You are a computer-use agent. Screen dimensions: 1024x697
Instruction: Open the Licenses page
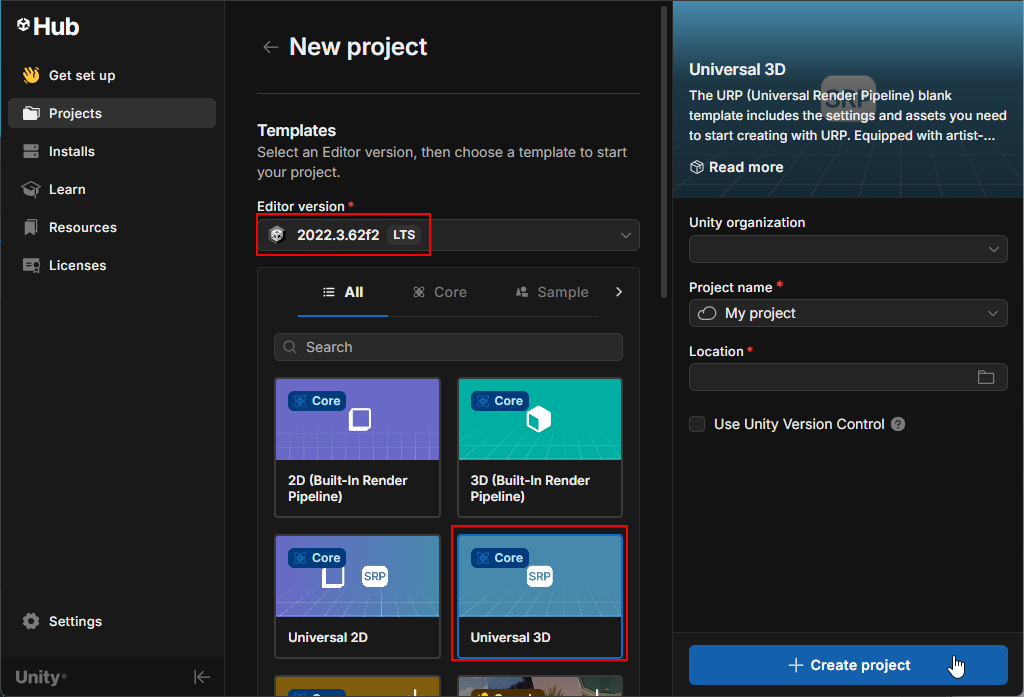click(x=77, y=265)
